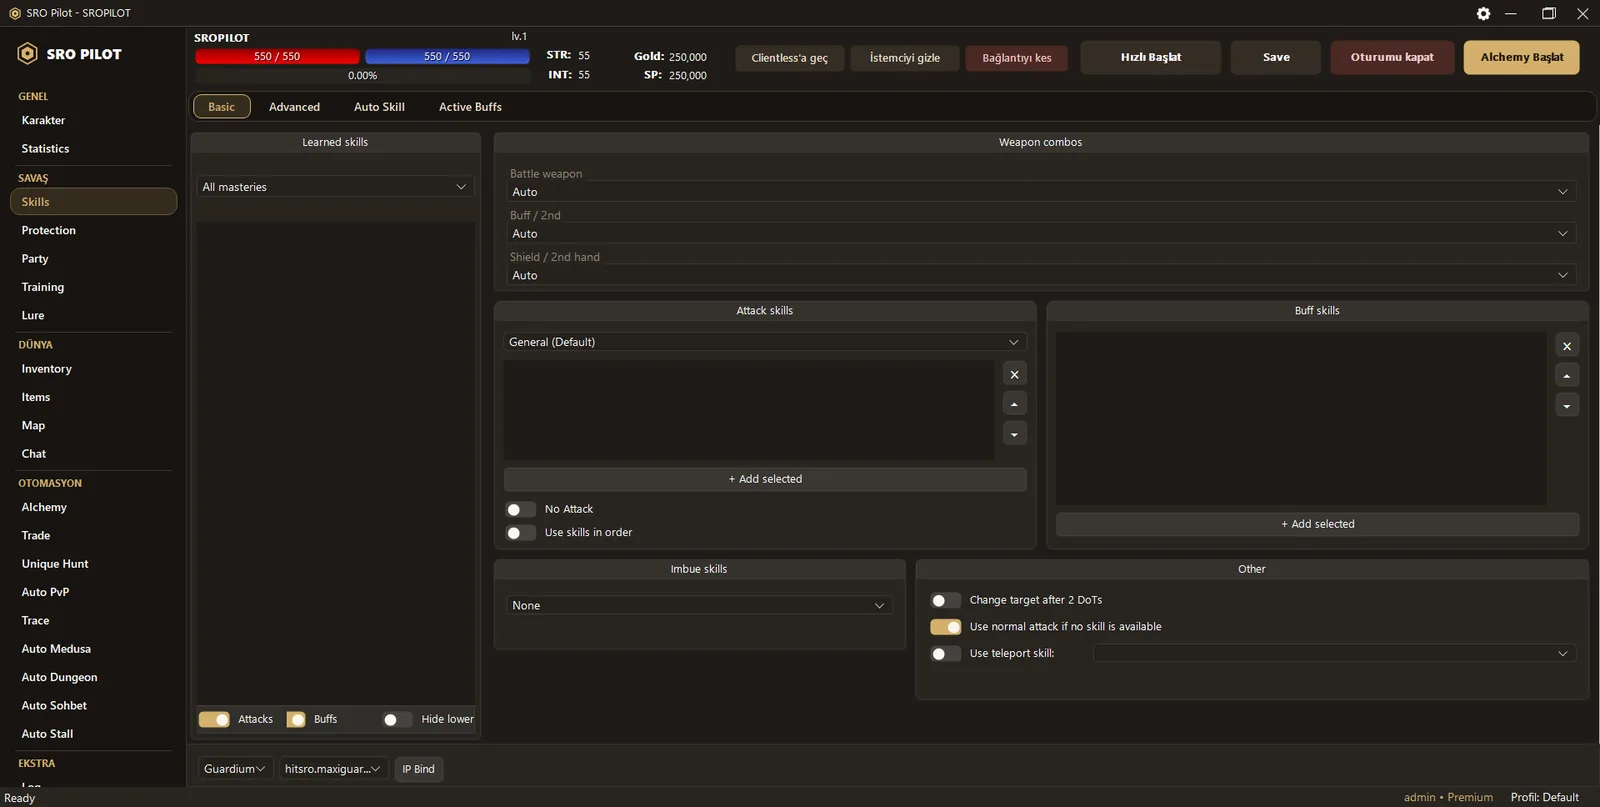Click Add selected under Buff skills
Screen dimensions: 1600x807
[x=1318, y=524]
